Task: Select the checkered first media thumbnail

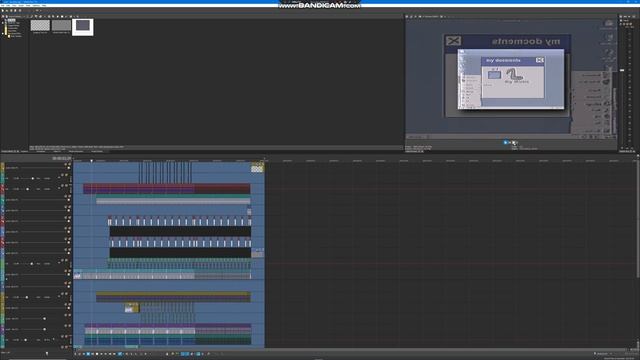Action: tap(40, 25)
